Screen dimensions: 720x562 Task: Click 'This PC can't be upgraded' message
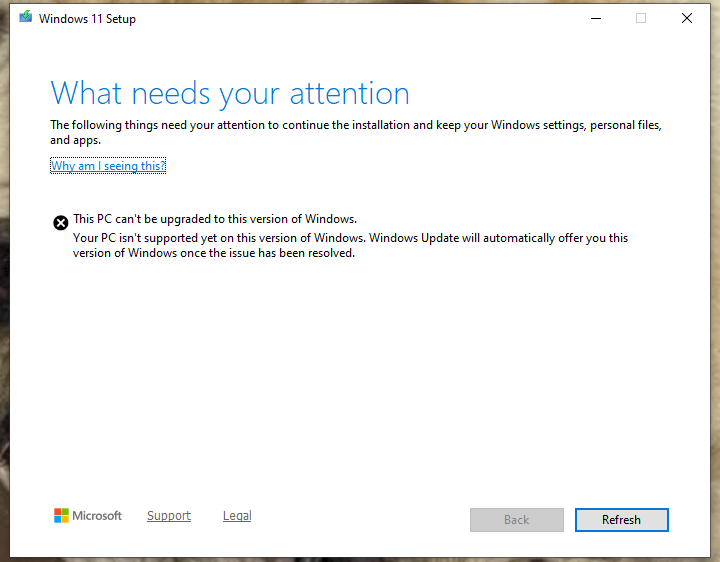(215, 219)
